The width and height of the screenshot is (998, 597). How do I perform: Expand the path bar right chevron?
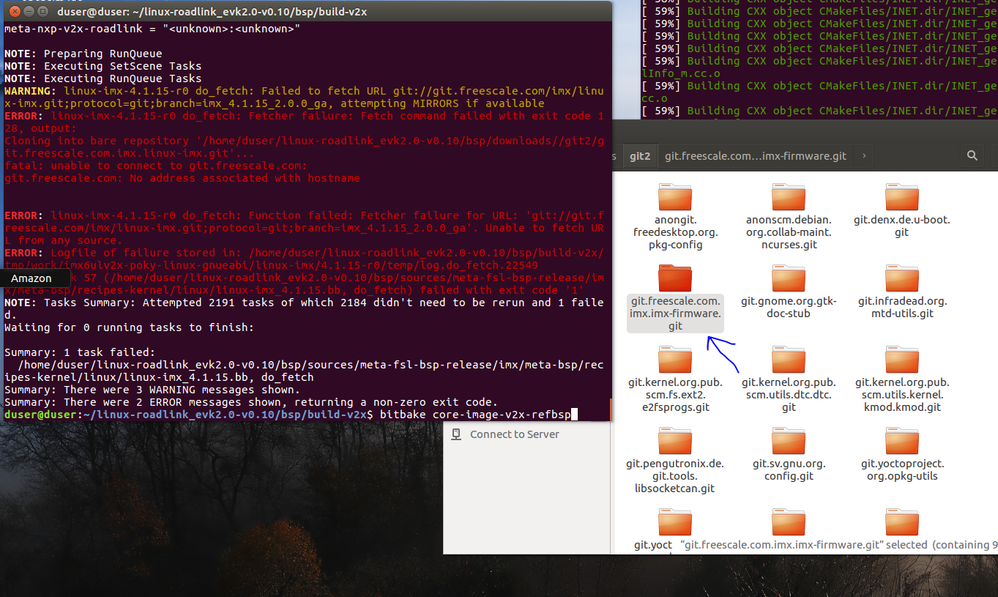pos(864,156)
